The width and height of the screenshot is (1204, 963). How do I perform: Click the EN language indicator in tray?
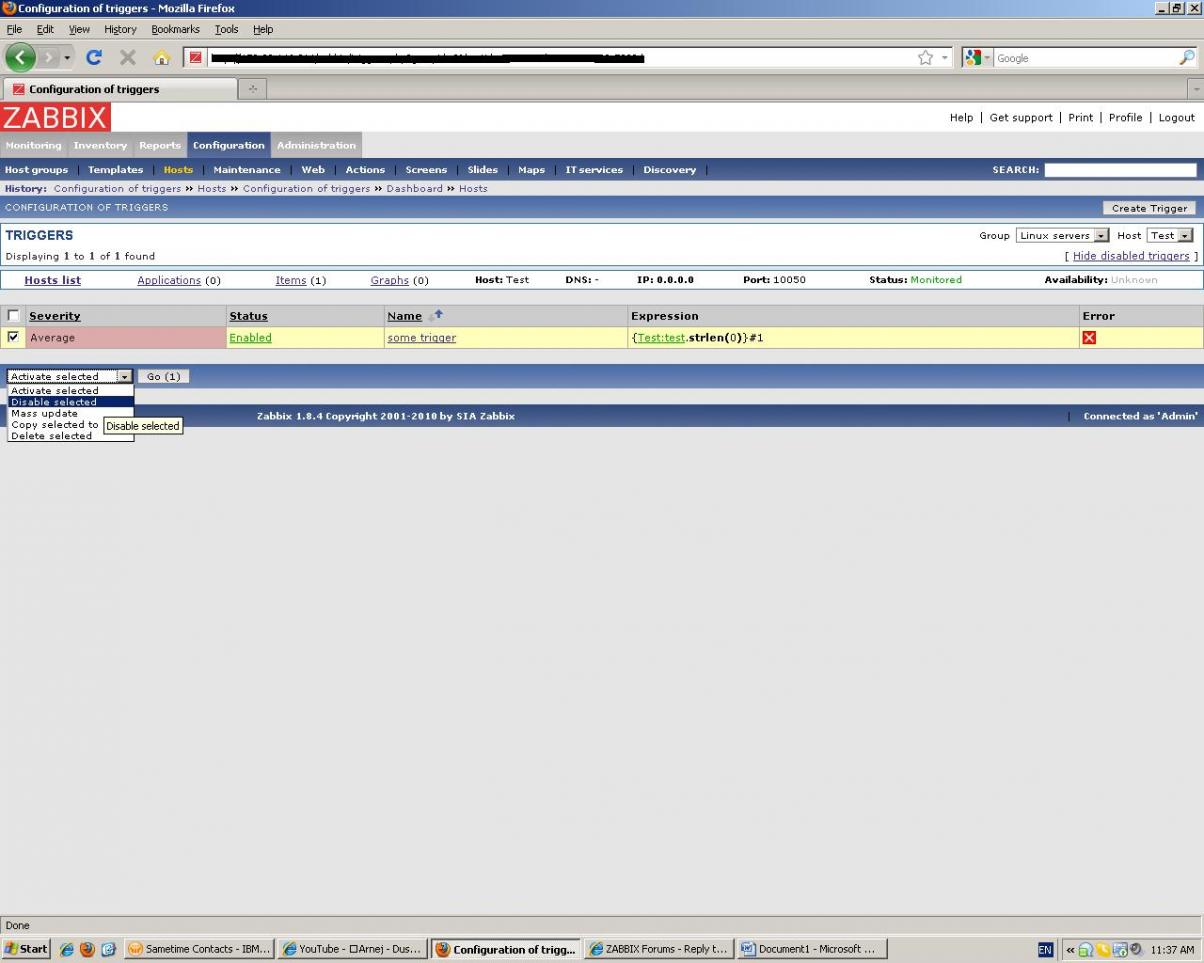coord(1045,950)
